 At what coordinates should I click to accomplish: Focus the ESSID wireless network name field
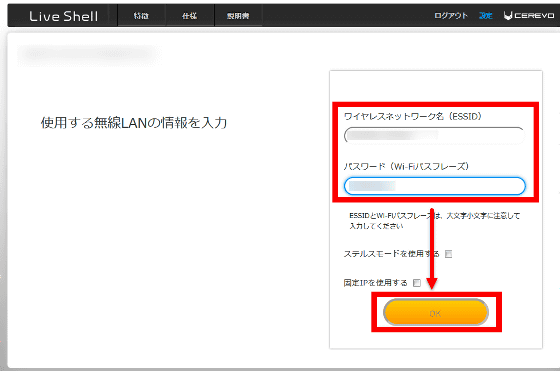pyautogui.click(x=434, y=135)
